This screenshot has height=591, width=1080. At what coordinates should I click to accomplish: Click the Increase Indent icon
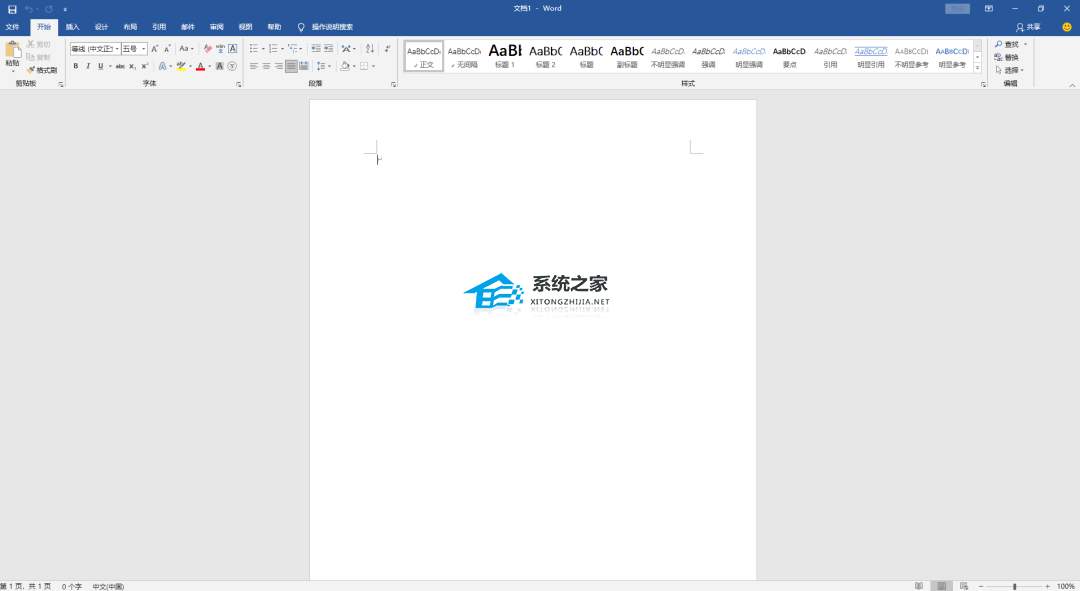tap(329, 49)
